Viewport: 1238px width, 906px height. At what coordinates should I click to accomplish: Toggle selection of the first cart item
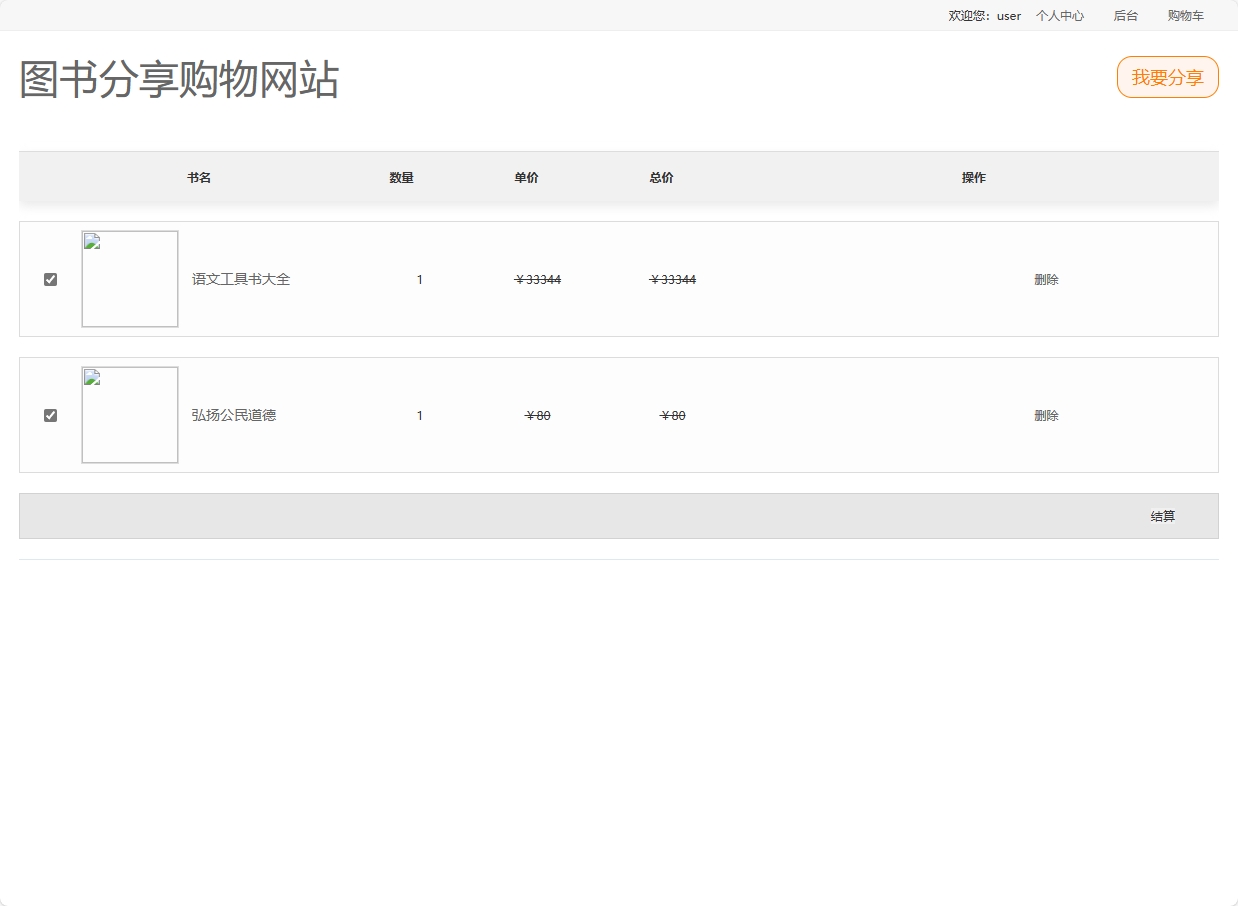[50, 279]
